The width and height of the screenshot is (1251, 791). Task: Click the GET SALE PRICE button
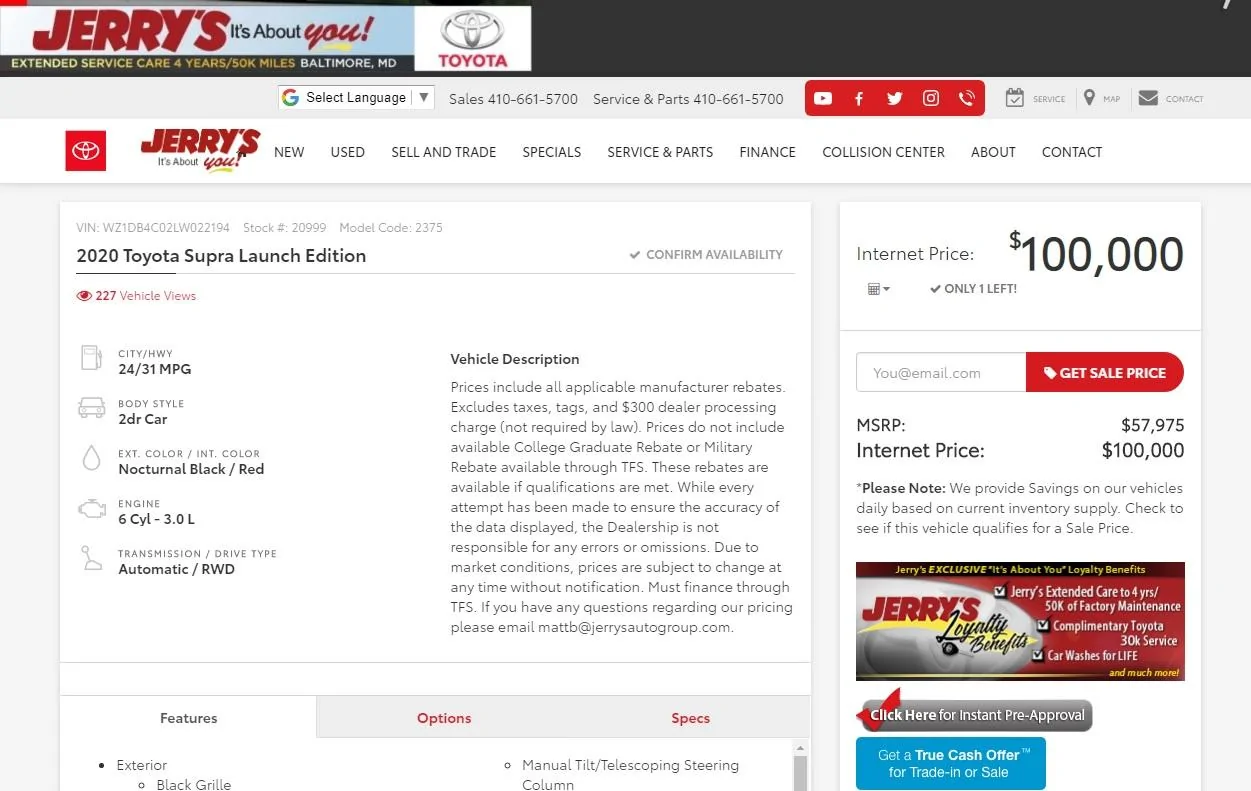1105,372
